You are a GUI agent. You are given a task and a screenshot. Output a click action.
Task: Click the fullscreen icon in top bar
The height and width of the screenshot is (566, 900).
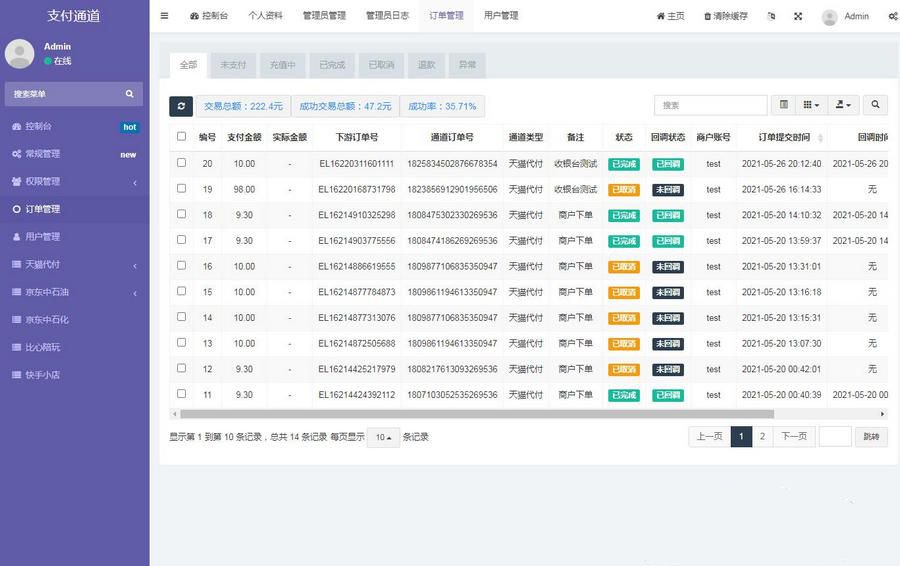[797, 16]
